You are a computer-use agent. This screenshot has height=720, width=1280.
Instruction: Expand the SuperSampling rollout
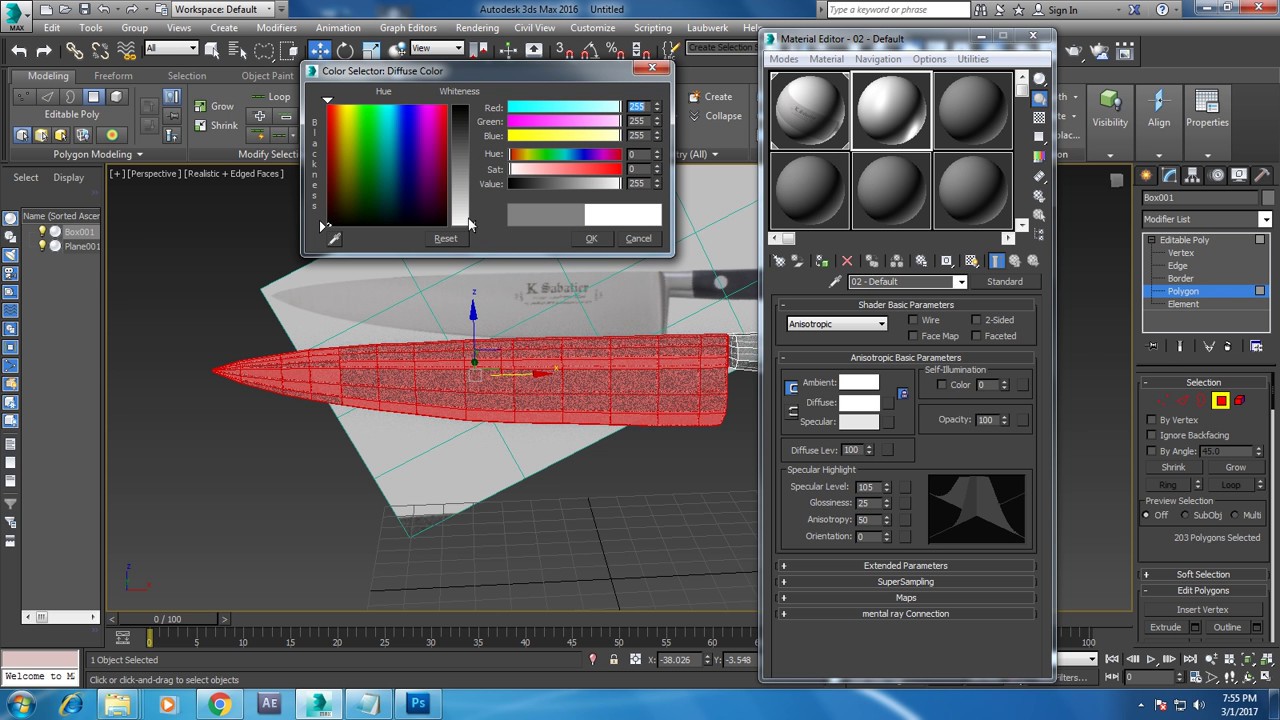(x=905, y=582)
